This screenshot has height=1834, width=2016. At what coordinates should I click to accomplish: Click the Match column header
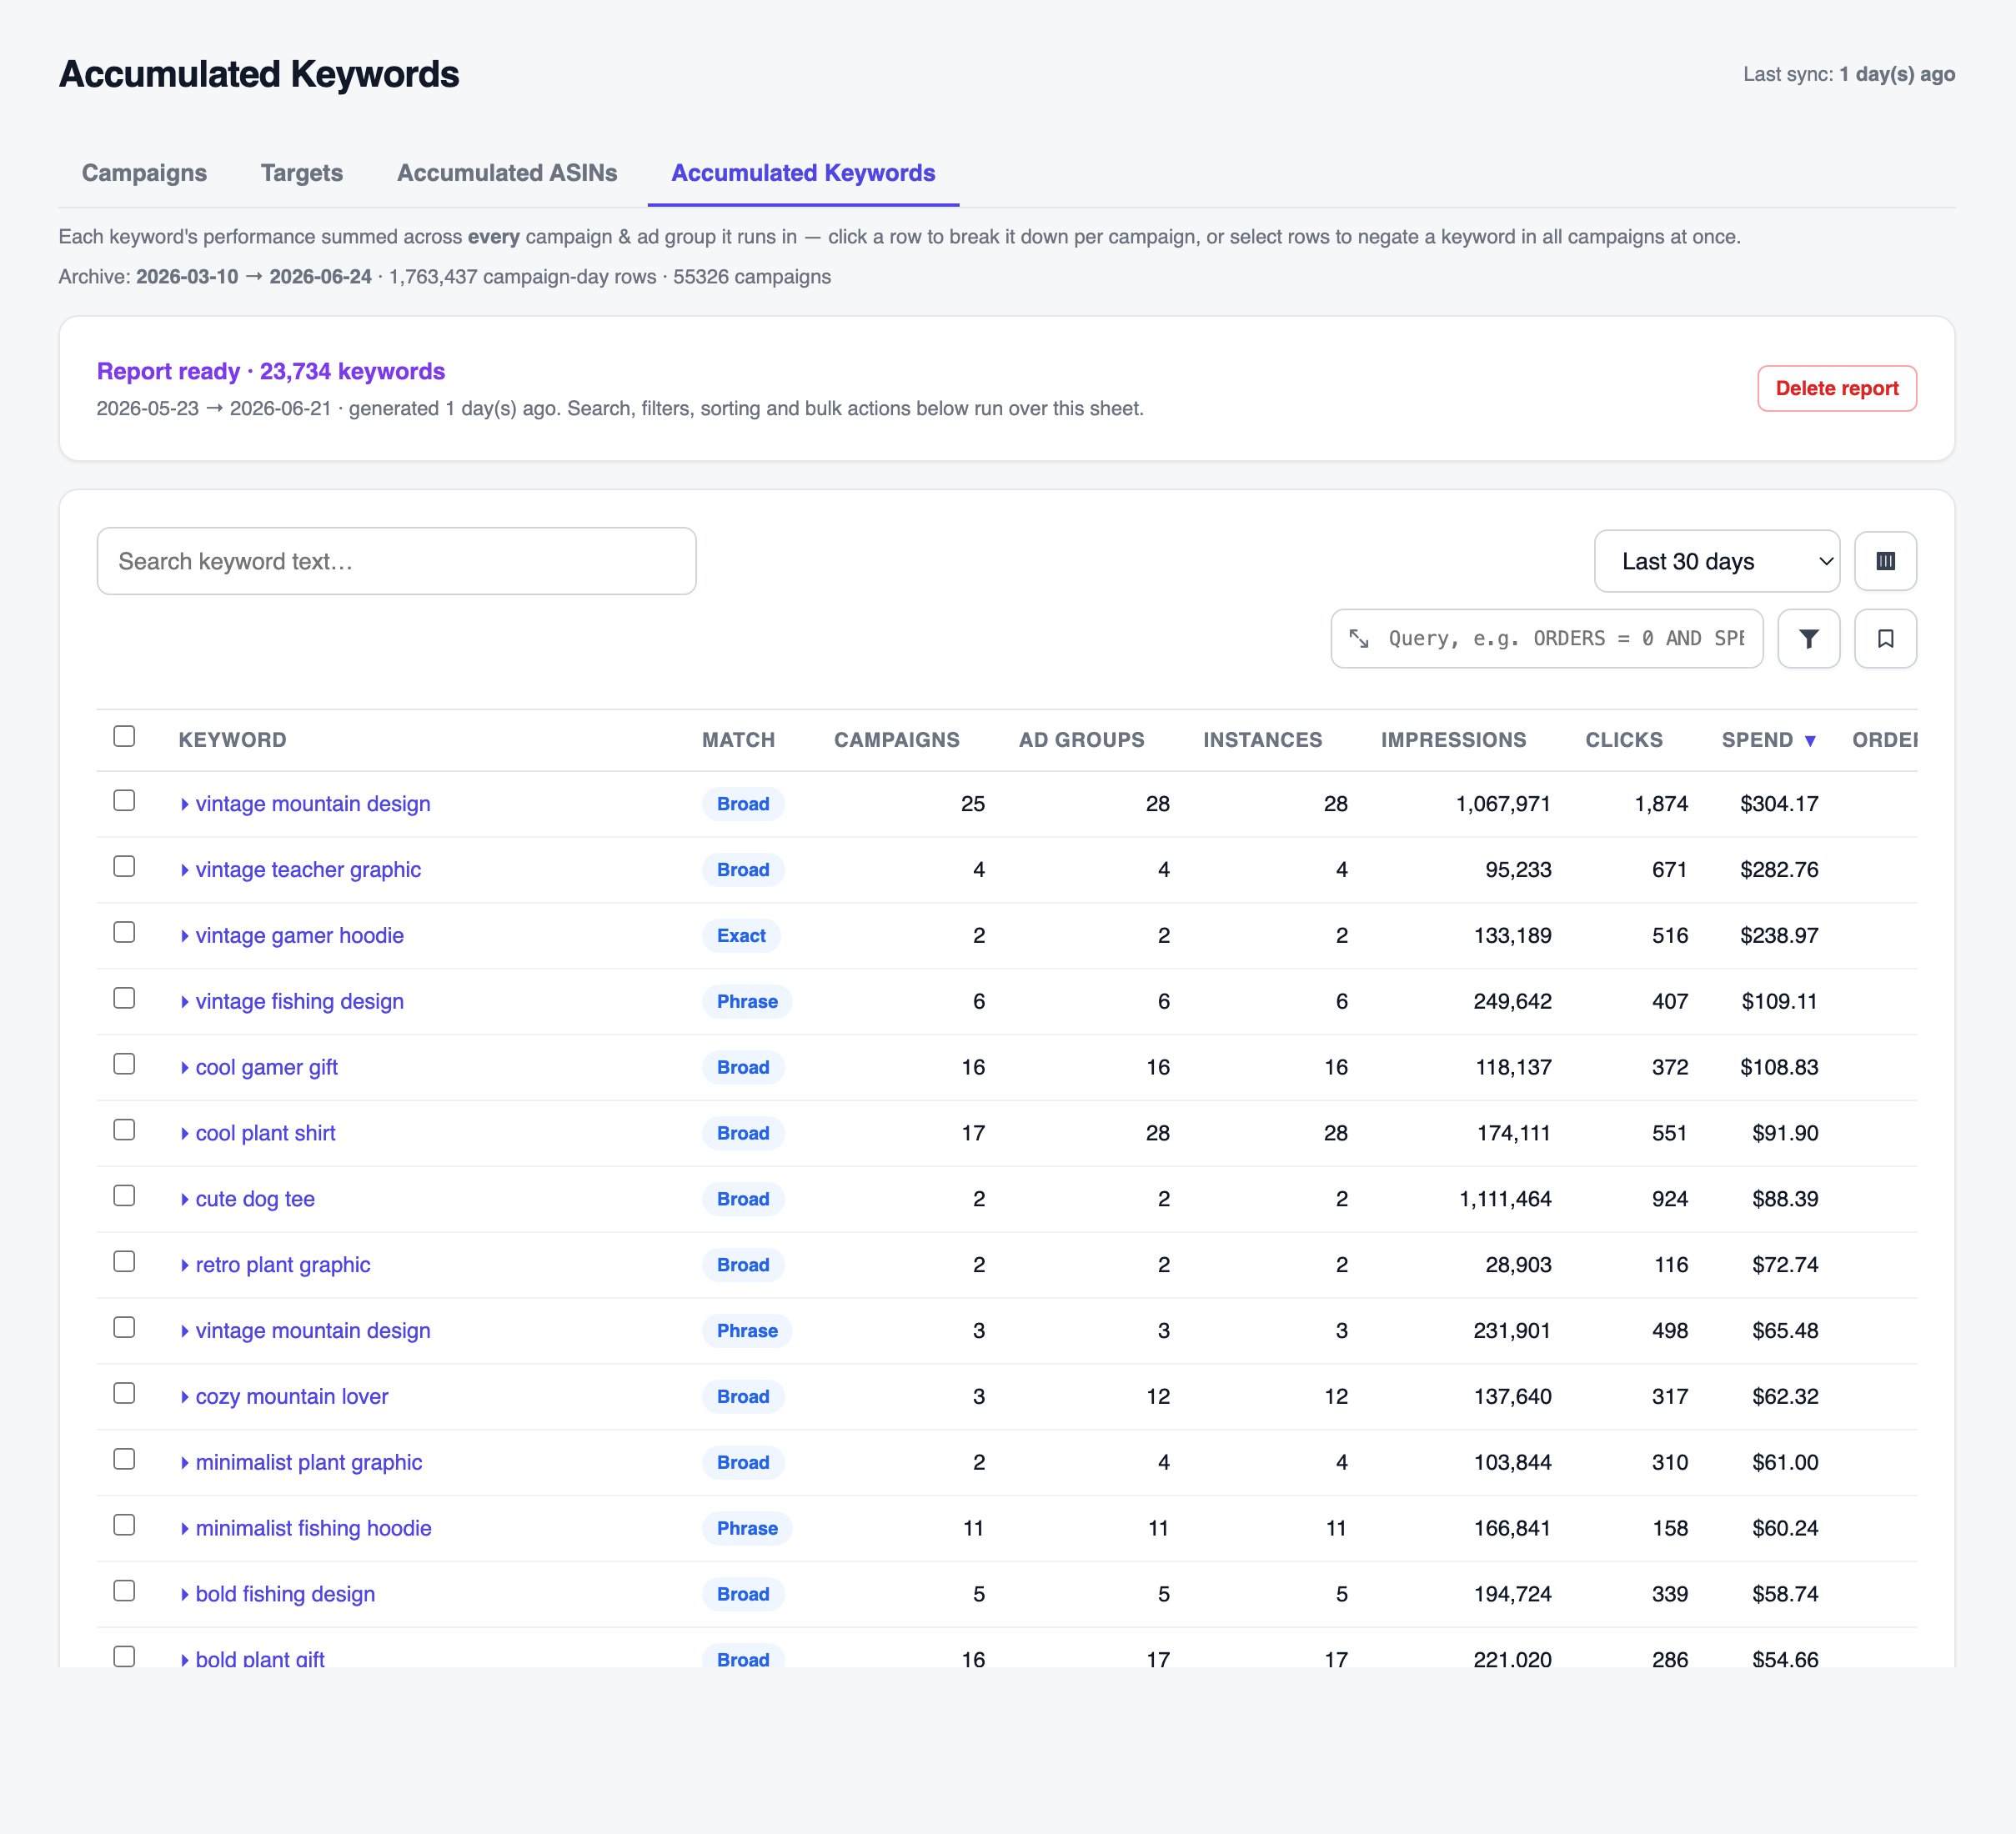point(738,740)
